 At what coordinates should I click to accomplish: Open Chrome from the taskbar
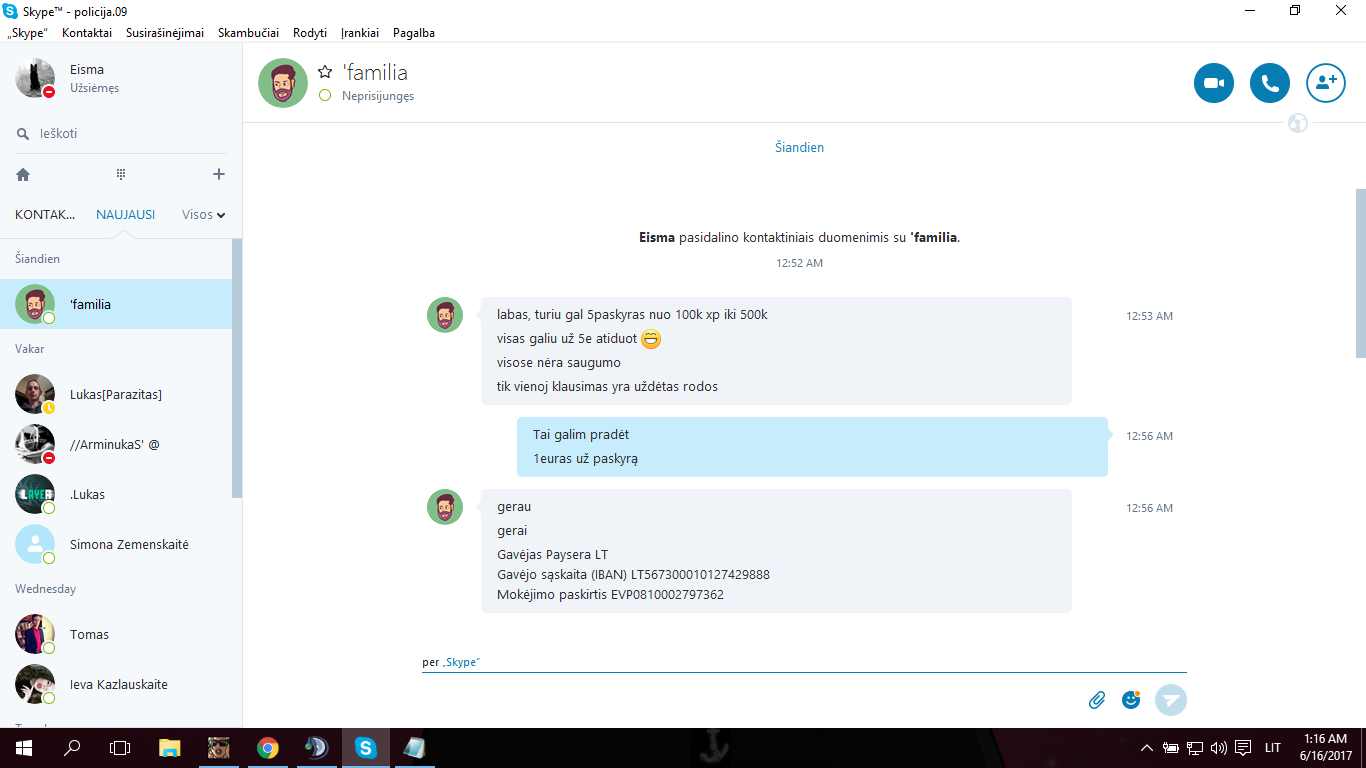pos(267,747)
